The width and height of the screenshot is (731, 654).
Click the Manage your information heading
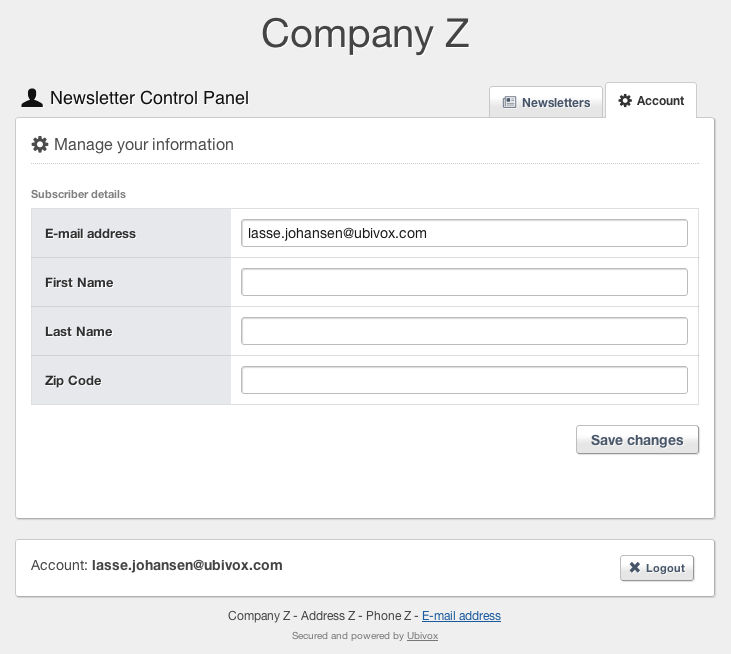tap(144, 145)
